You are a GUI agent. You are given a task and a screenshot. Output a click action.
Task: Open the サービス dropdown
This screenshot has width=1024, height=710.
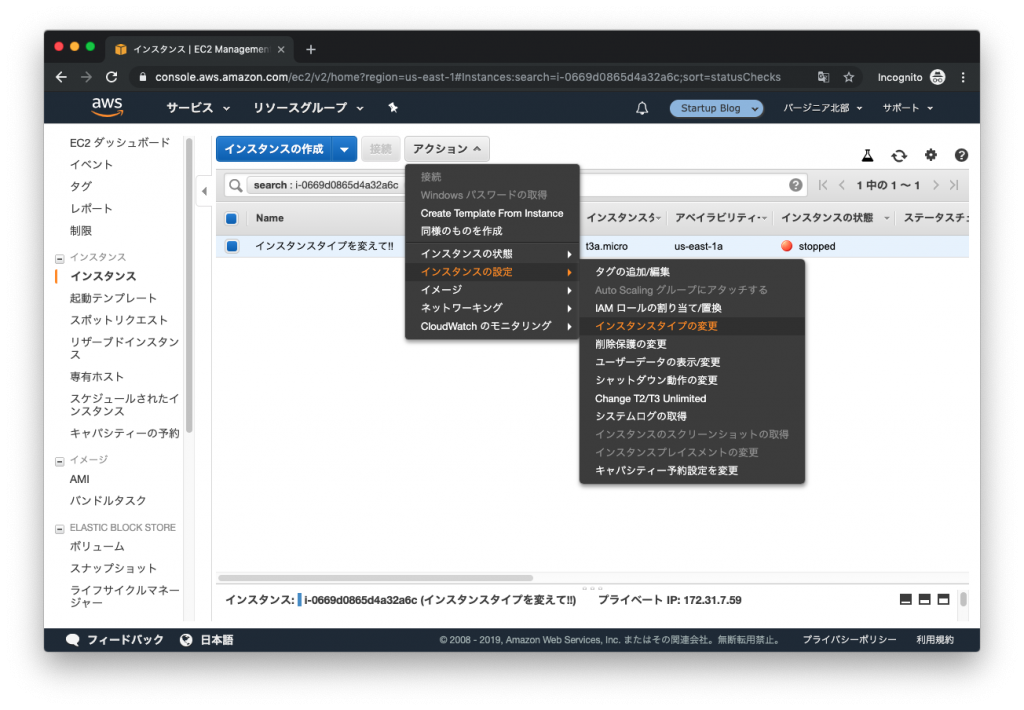198,108
